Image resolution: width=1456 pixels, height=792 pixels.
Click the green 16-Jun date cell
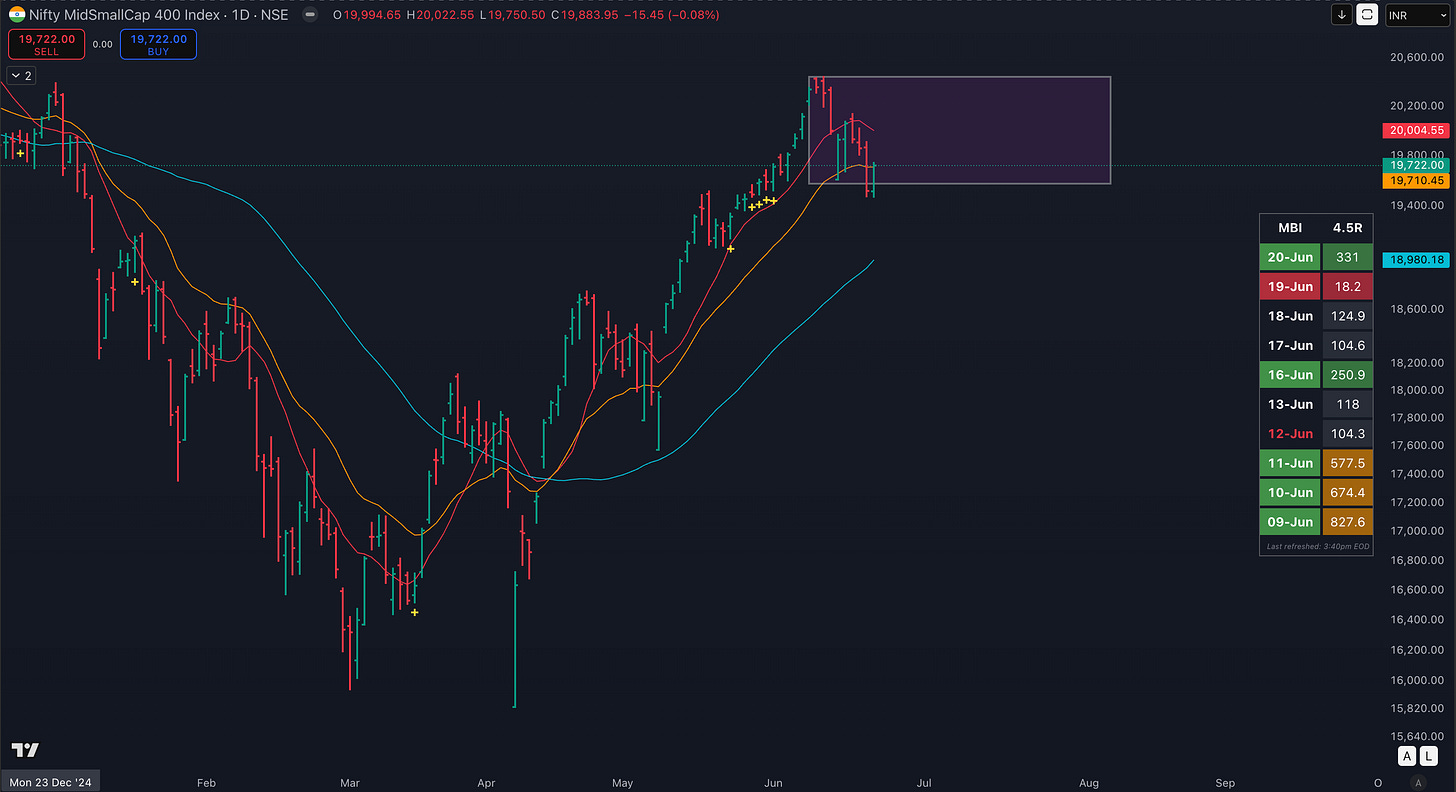pos(1290,375)
